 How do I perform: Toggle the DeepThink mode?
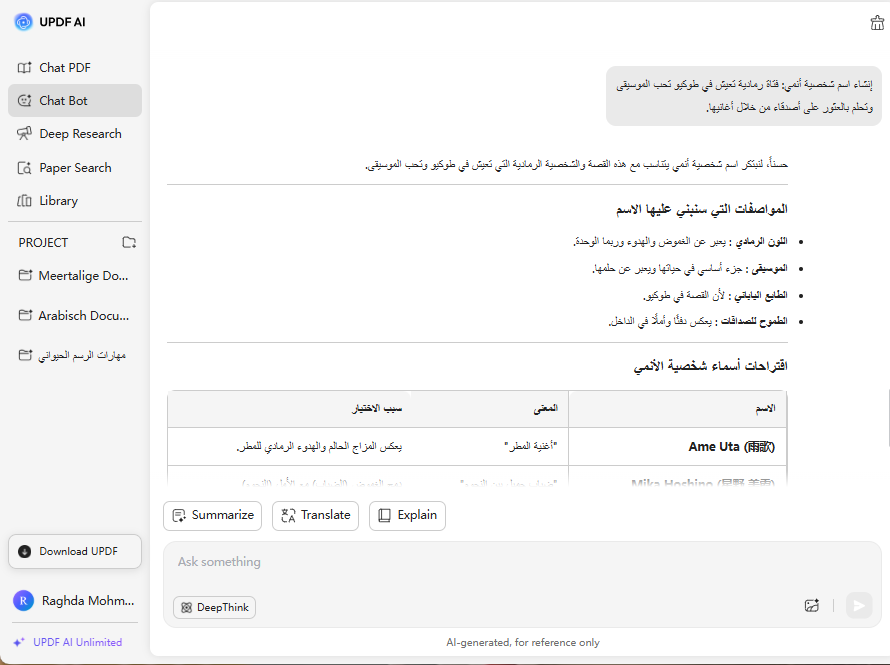tap(215, 608)
